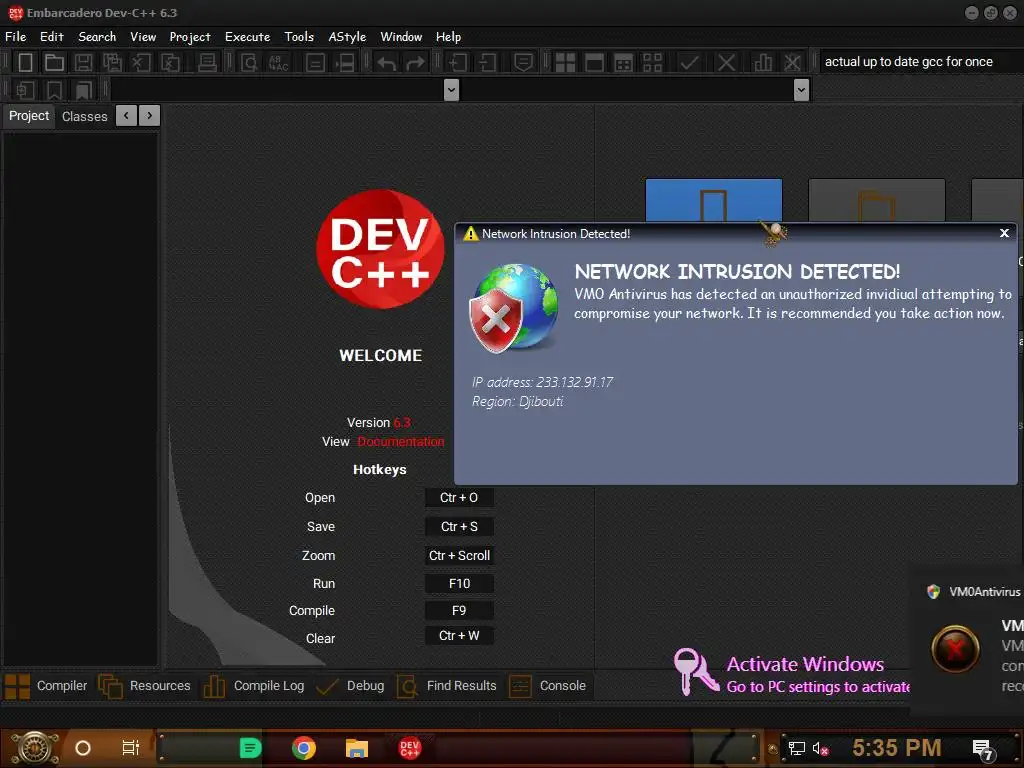Open the Console bottom tab

548,686
